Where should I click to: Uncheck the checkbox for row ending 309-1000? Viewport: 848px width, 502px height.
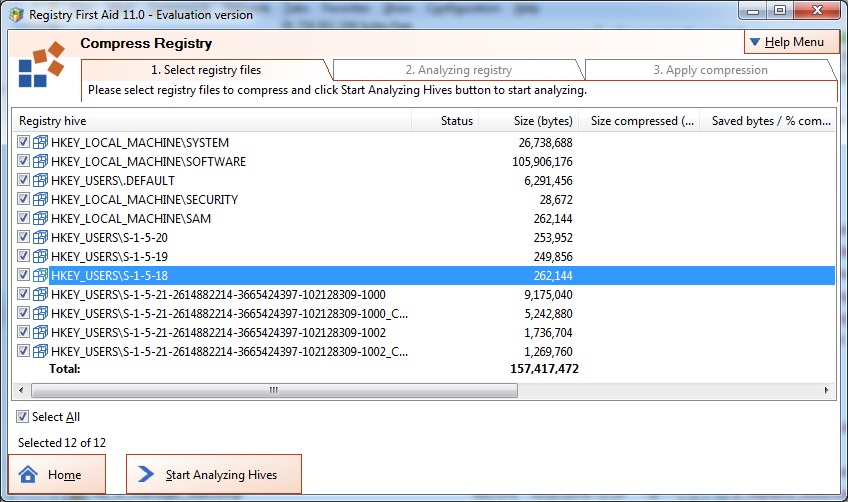point(23,294)
